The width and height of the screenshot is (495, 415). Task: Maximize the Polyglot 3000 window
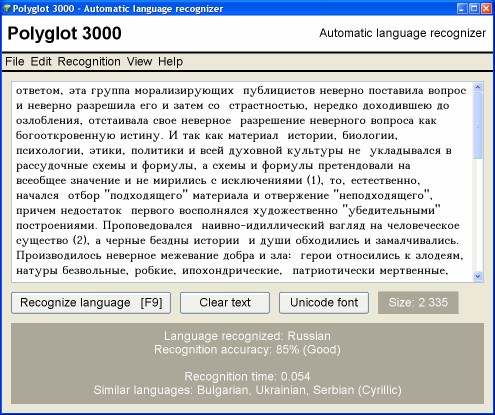(x=474, y=8)
